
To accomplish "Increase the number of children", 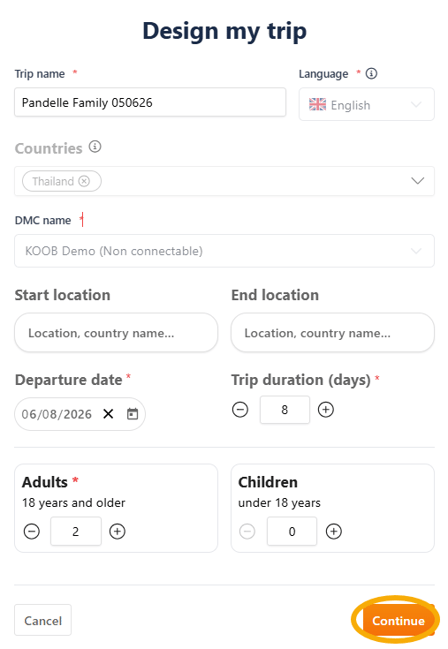I will pyautogui.click(x=334, y=531).
